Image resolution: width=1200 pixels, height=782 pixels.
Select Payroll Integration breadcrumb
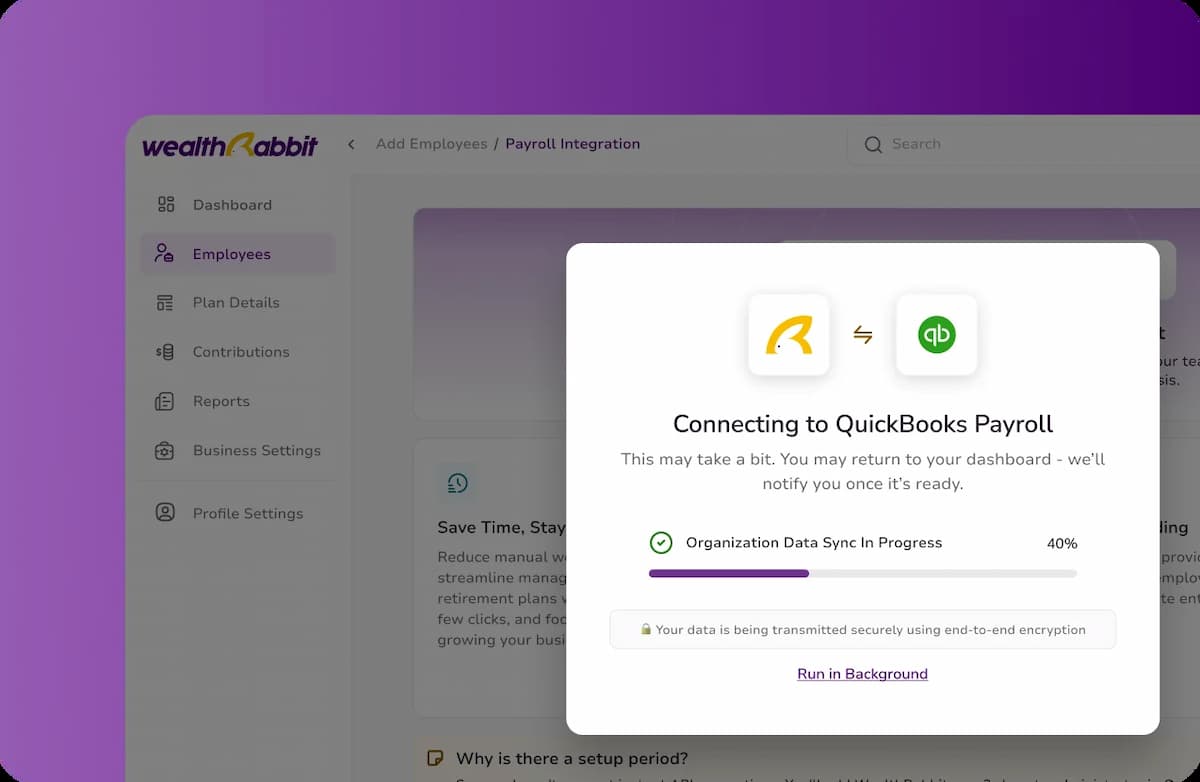[572, 144]
